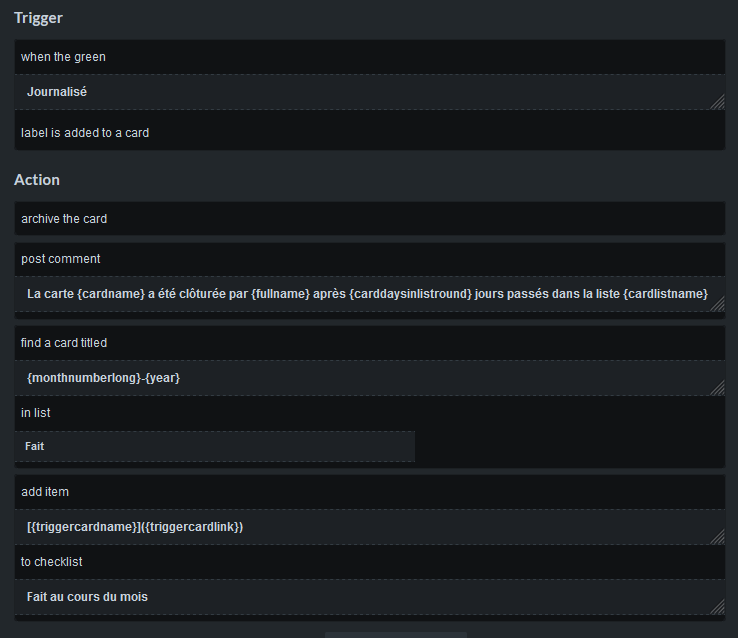Click the "to checklist" row label
This screenshot has height=638, width=738.
pos(51,562)
